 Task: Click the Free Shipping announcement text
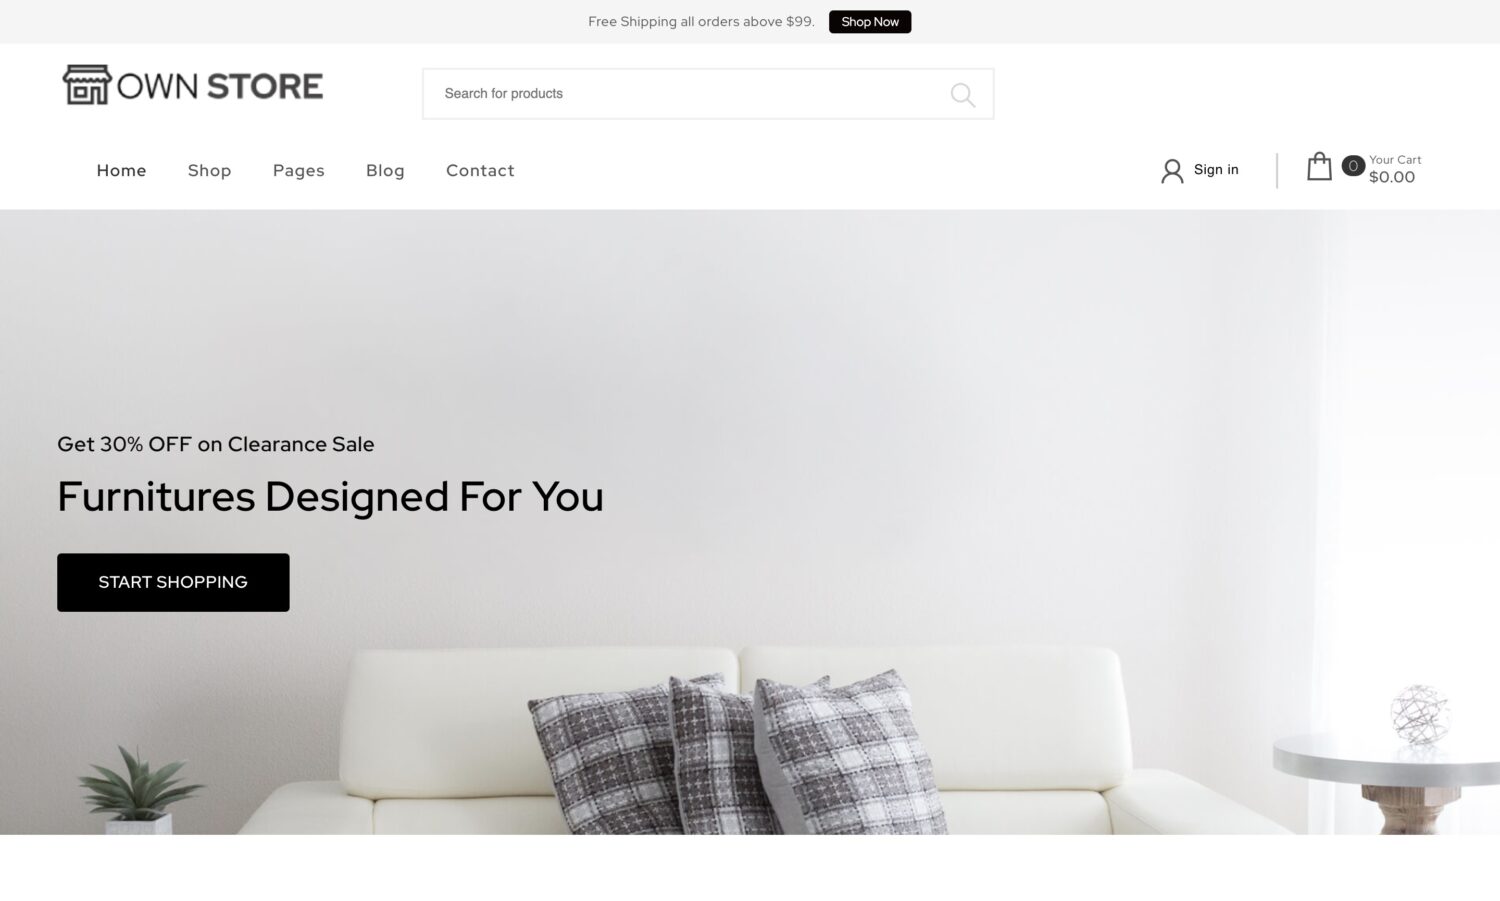click(701, 22)
